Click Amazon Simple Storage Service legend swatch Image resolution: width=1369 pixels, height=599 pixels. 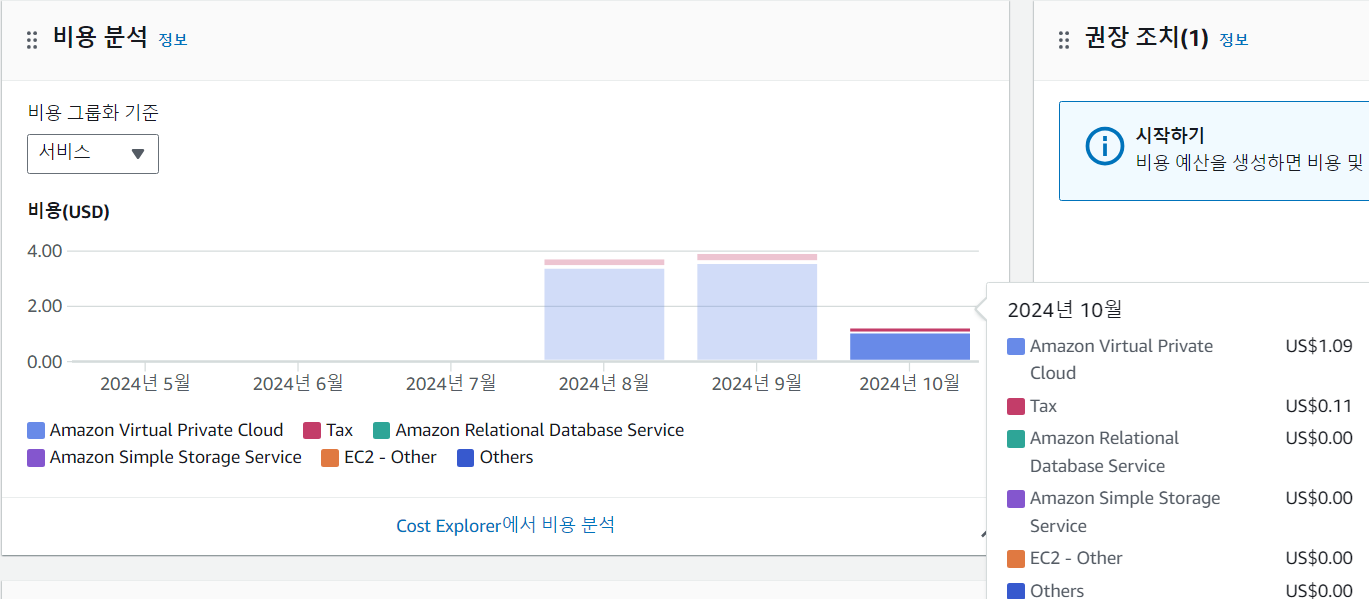coord(36,458)
